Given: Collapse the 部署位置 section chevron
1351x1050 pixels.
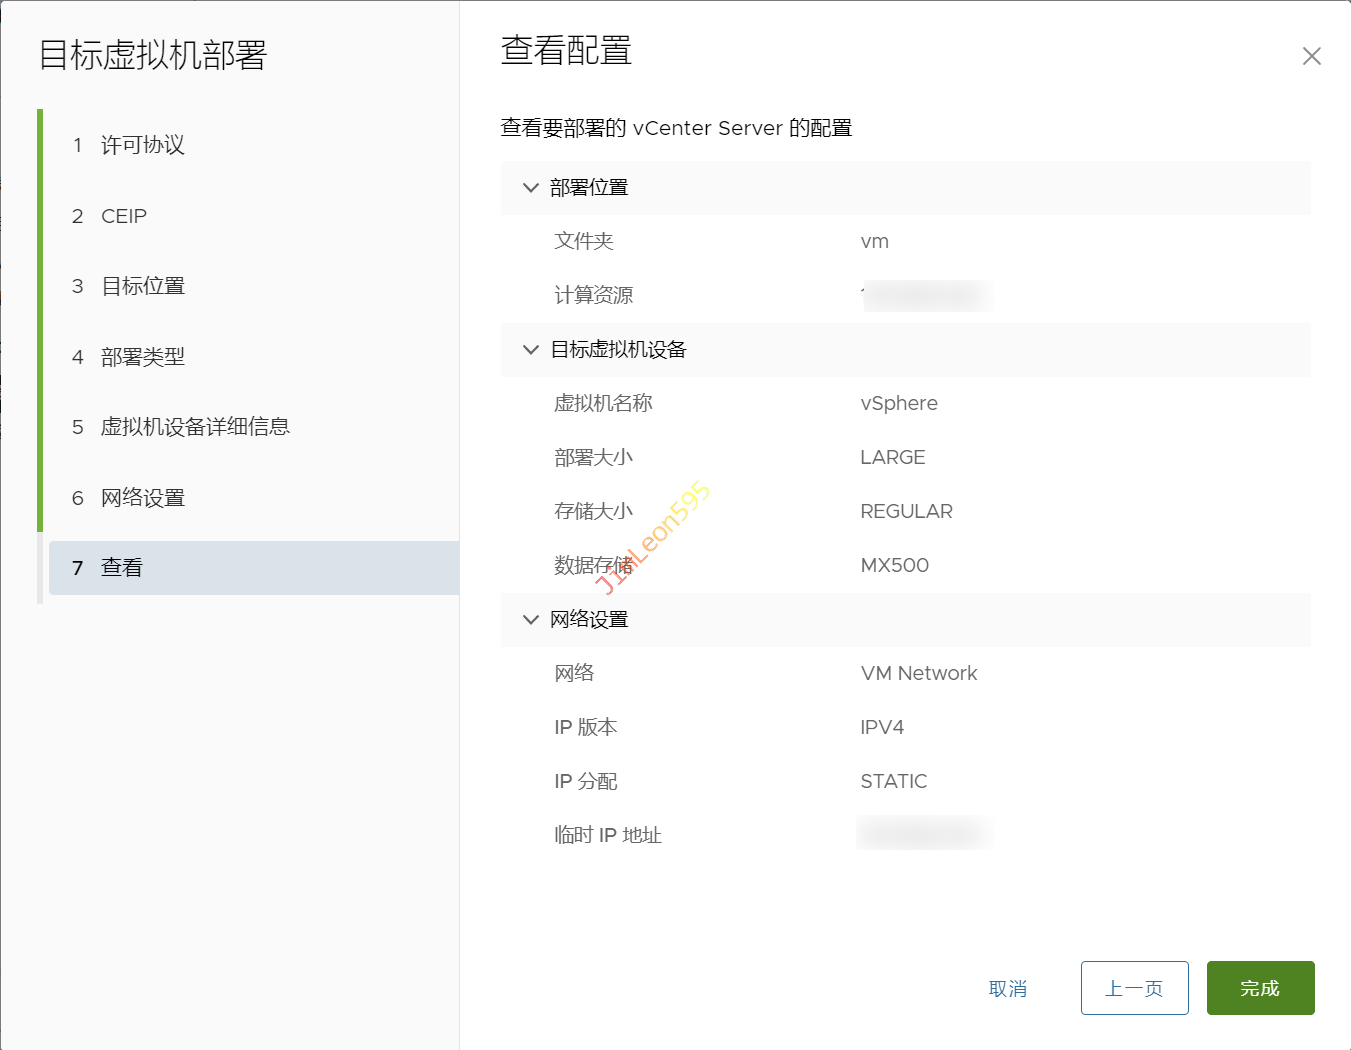Looking at the screenshot, I should pos(531,188).
